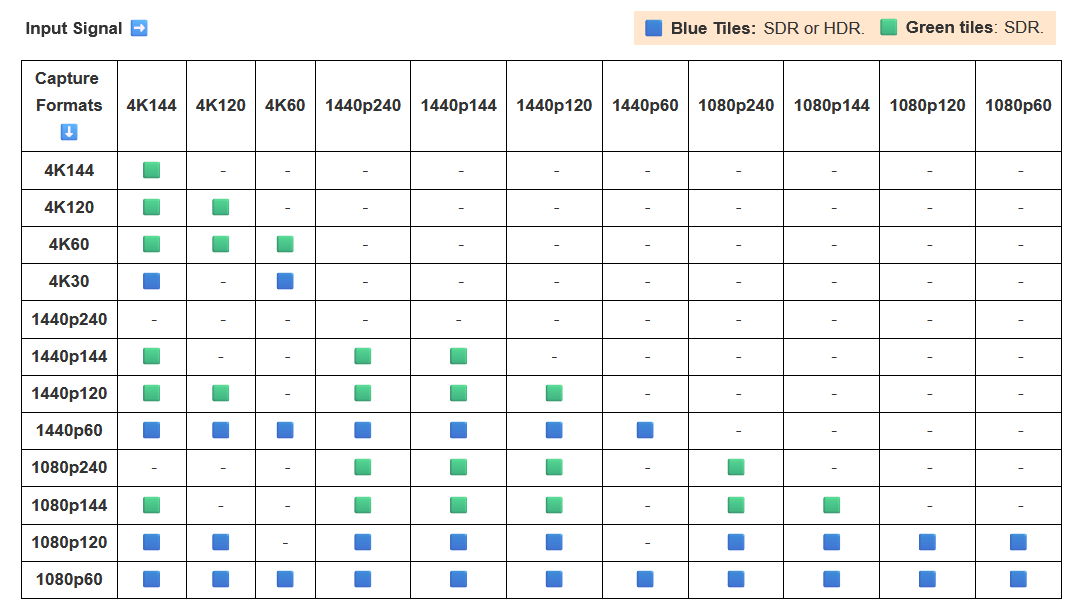Click green tile for 1080p144 capture, 1080p144 input

832,505
